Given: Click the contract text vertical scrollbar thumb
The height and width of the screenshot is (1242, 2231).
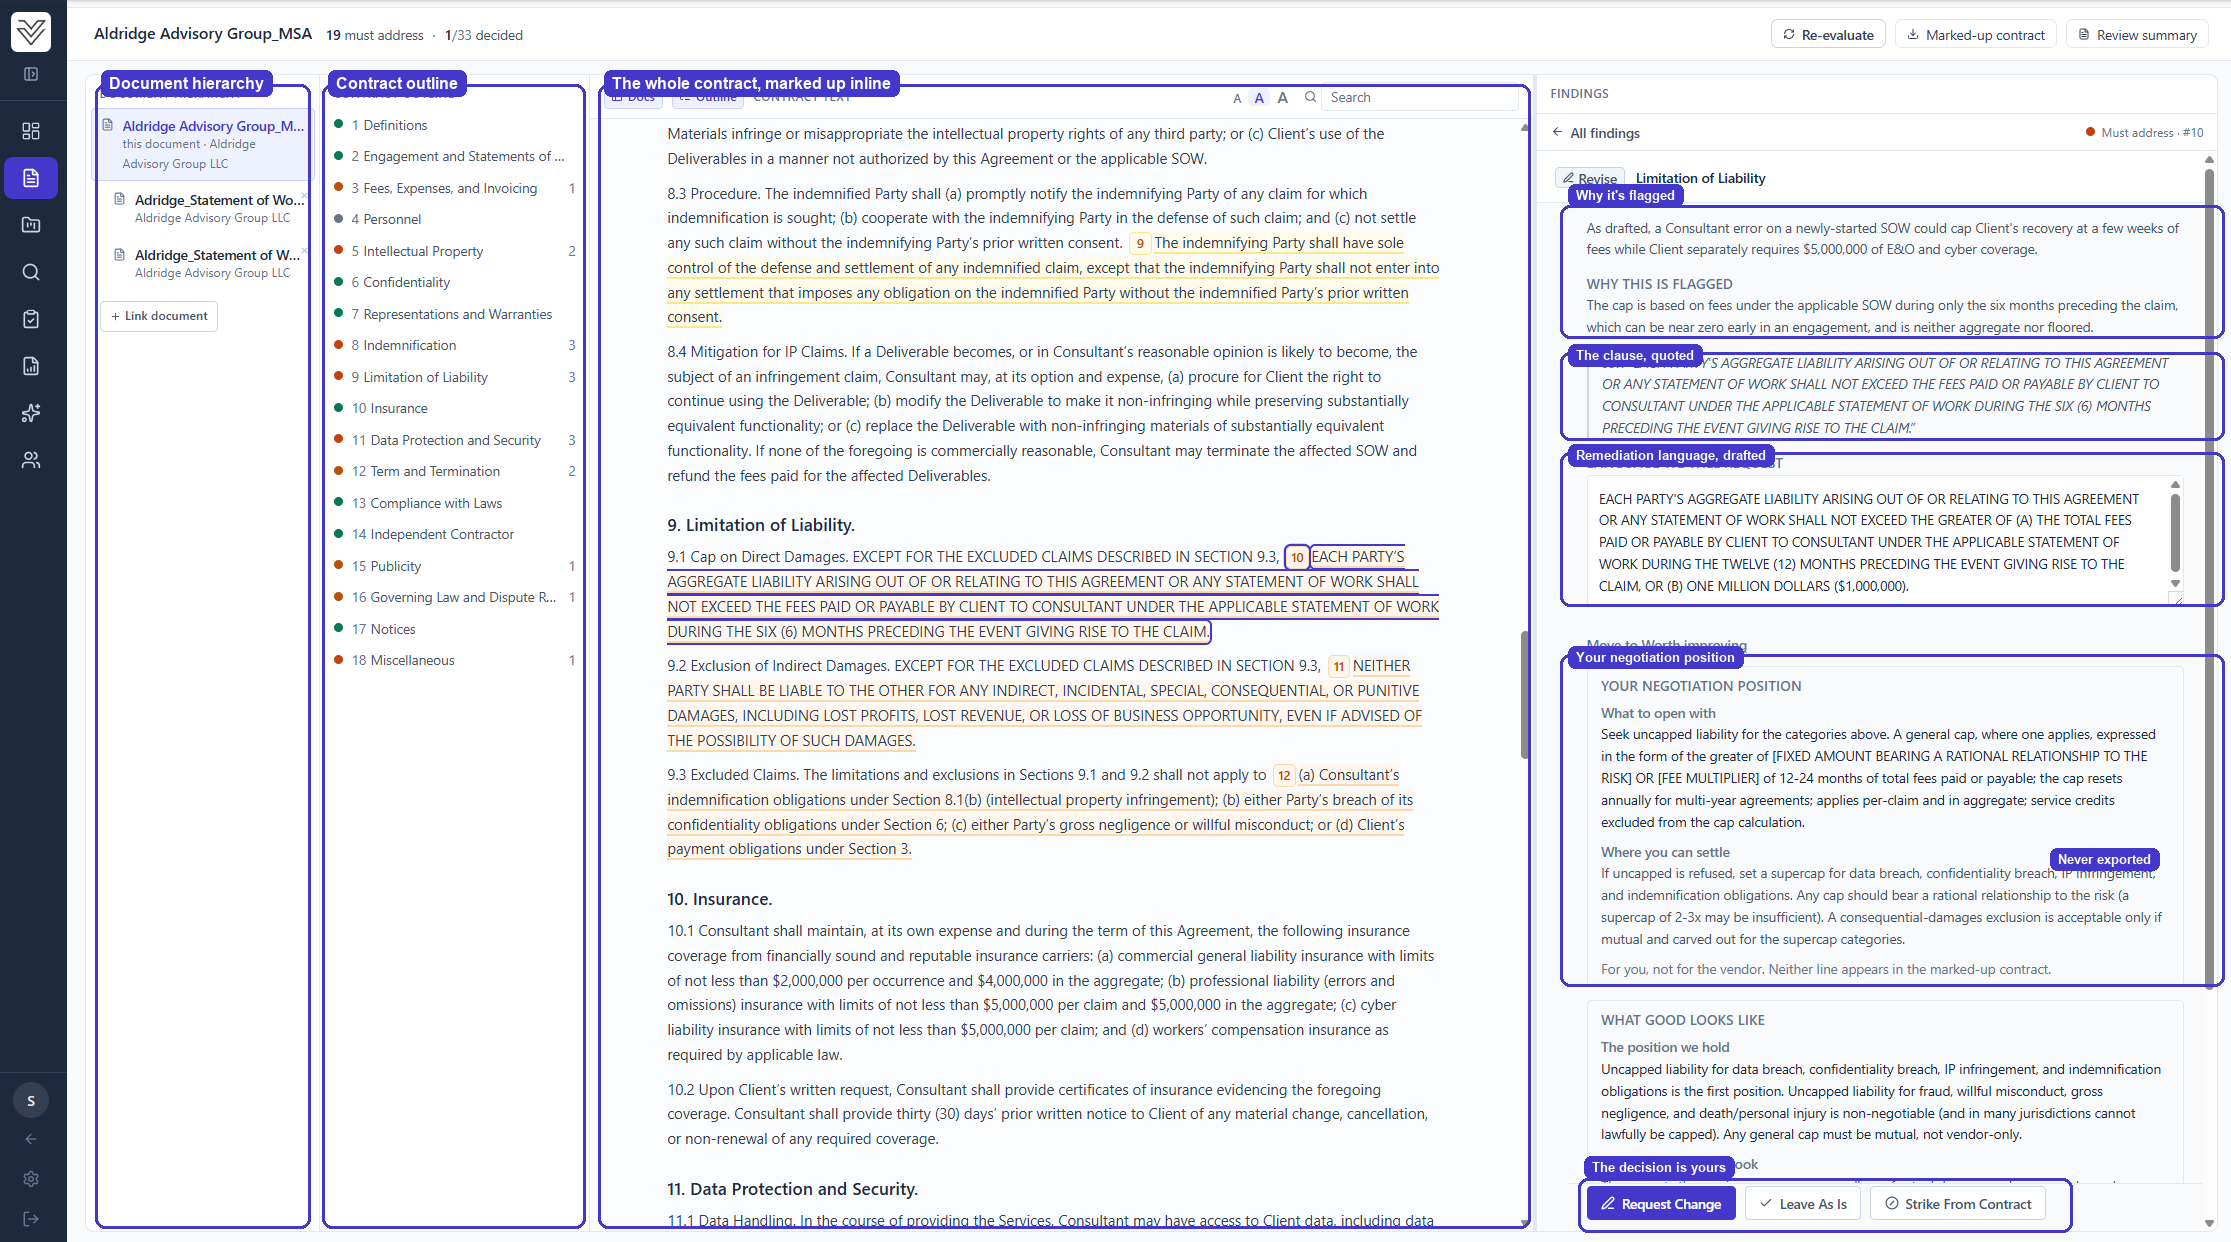Looking at the screenshot, I should [1524, 695].
